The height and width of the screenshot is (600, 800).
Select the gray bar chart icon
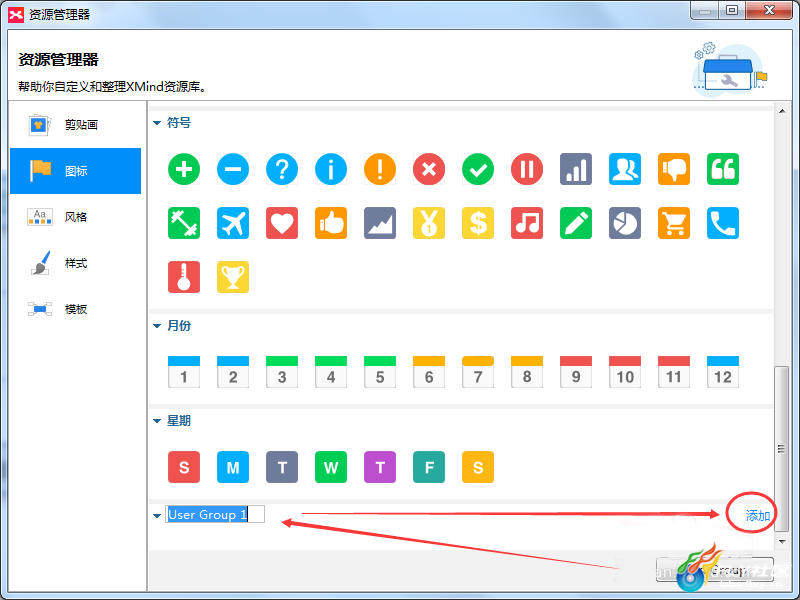coord(576,169)
